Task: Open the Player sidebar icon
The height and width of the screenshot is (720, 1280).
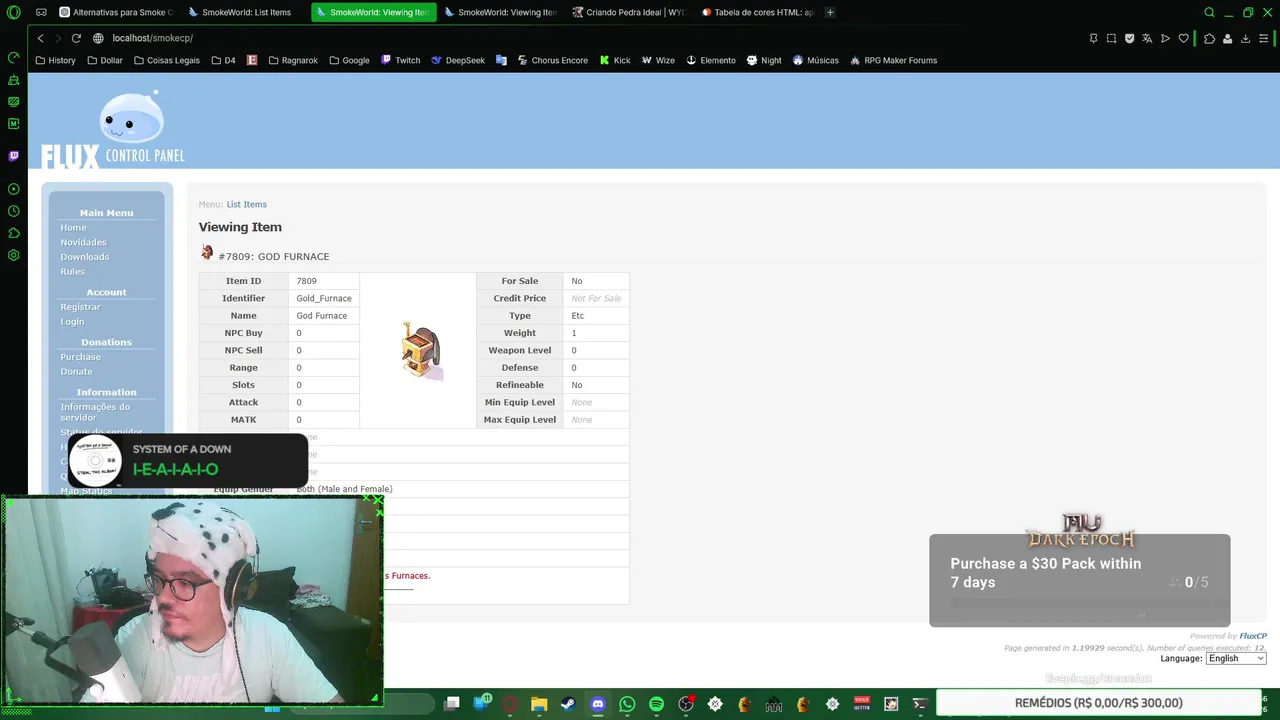Action: pyautogui.click(x=13, y=189)
